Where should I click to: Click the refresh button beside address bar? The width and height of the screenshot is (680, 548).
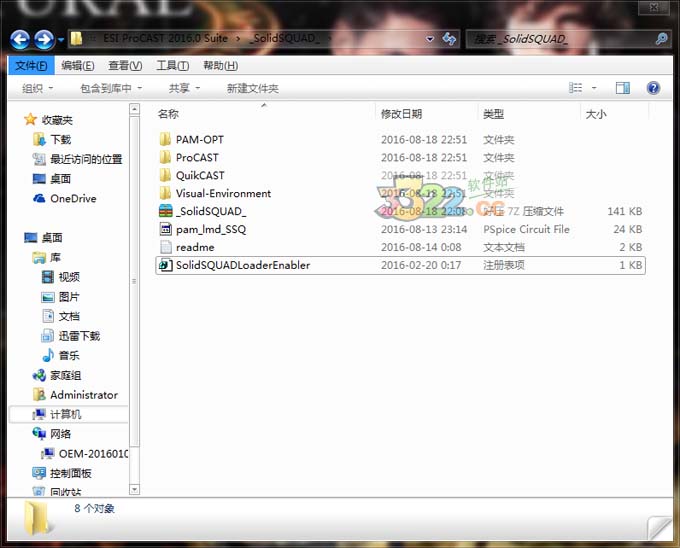coord(449,39)
